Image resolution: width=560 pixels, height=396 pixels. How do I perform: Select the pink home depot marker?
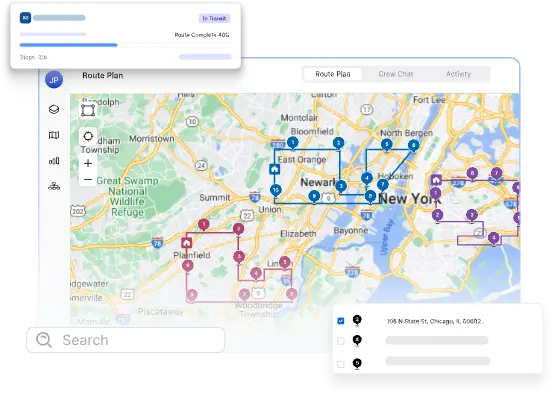(x=186, y=243)
